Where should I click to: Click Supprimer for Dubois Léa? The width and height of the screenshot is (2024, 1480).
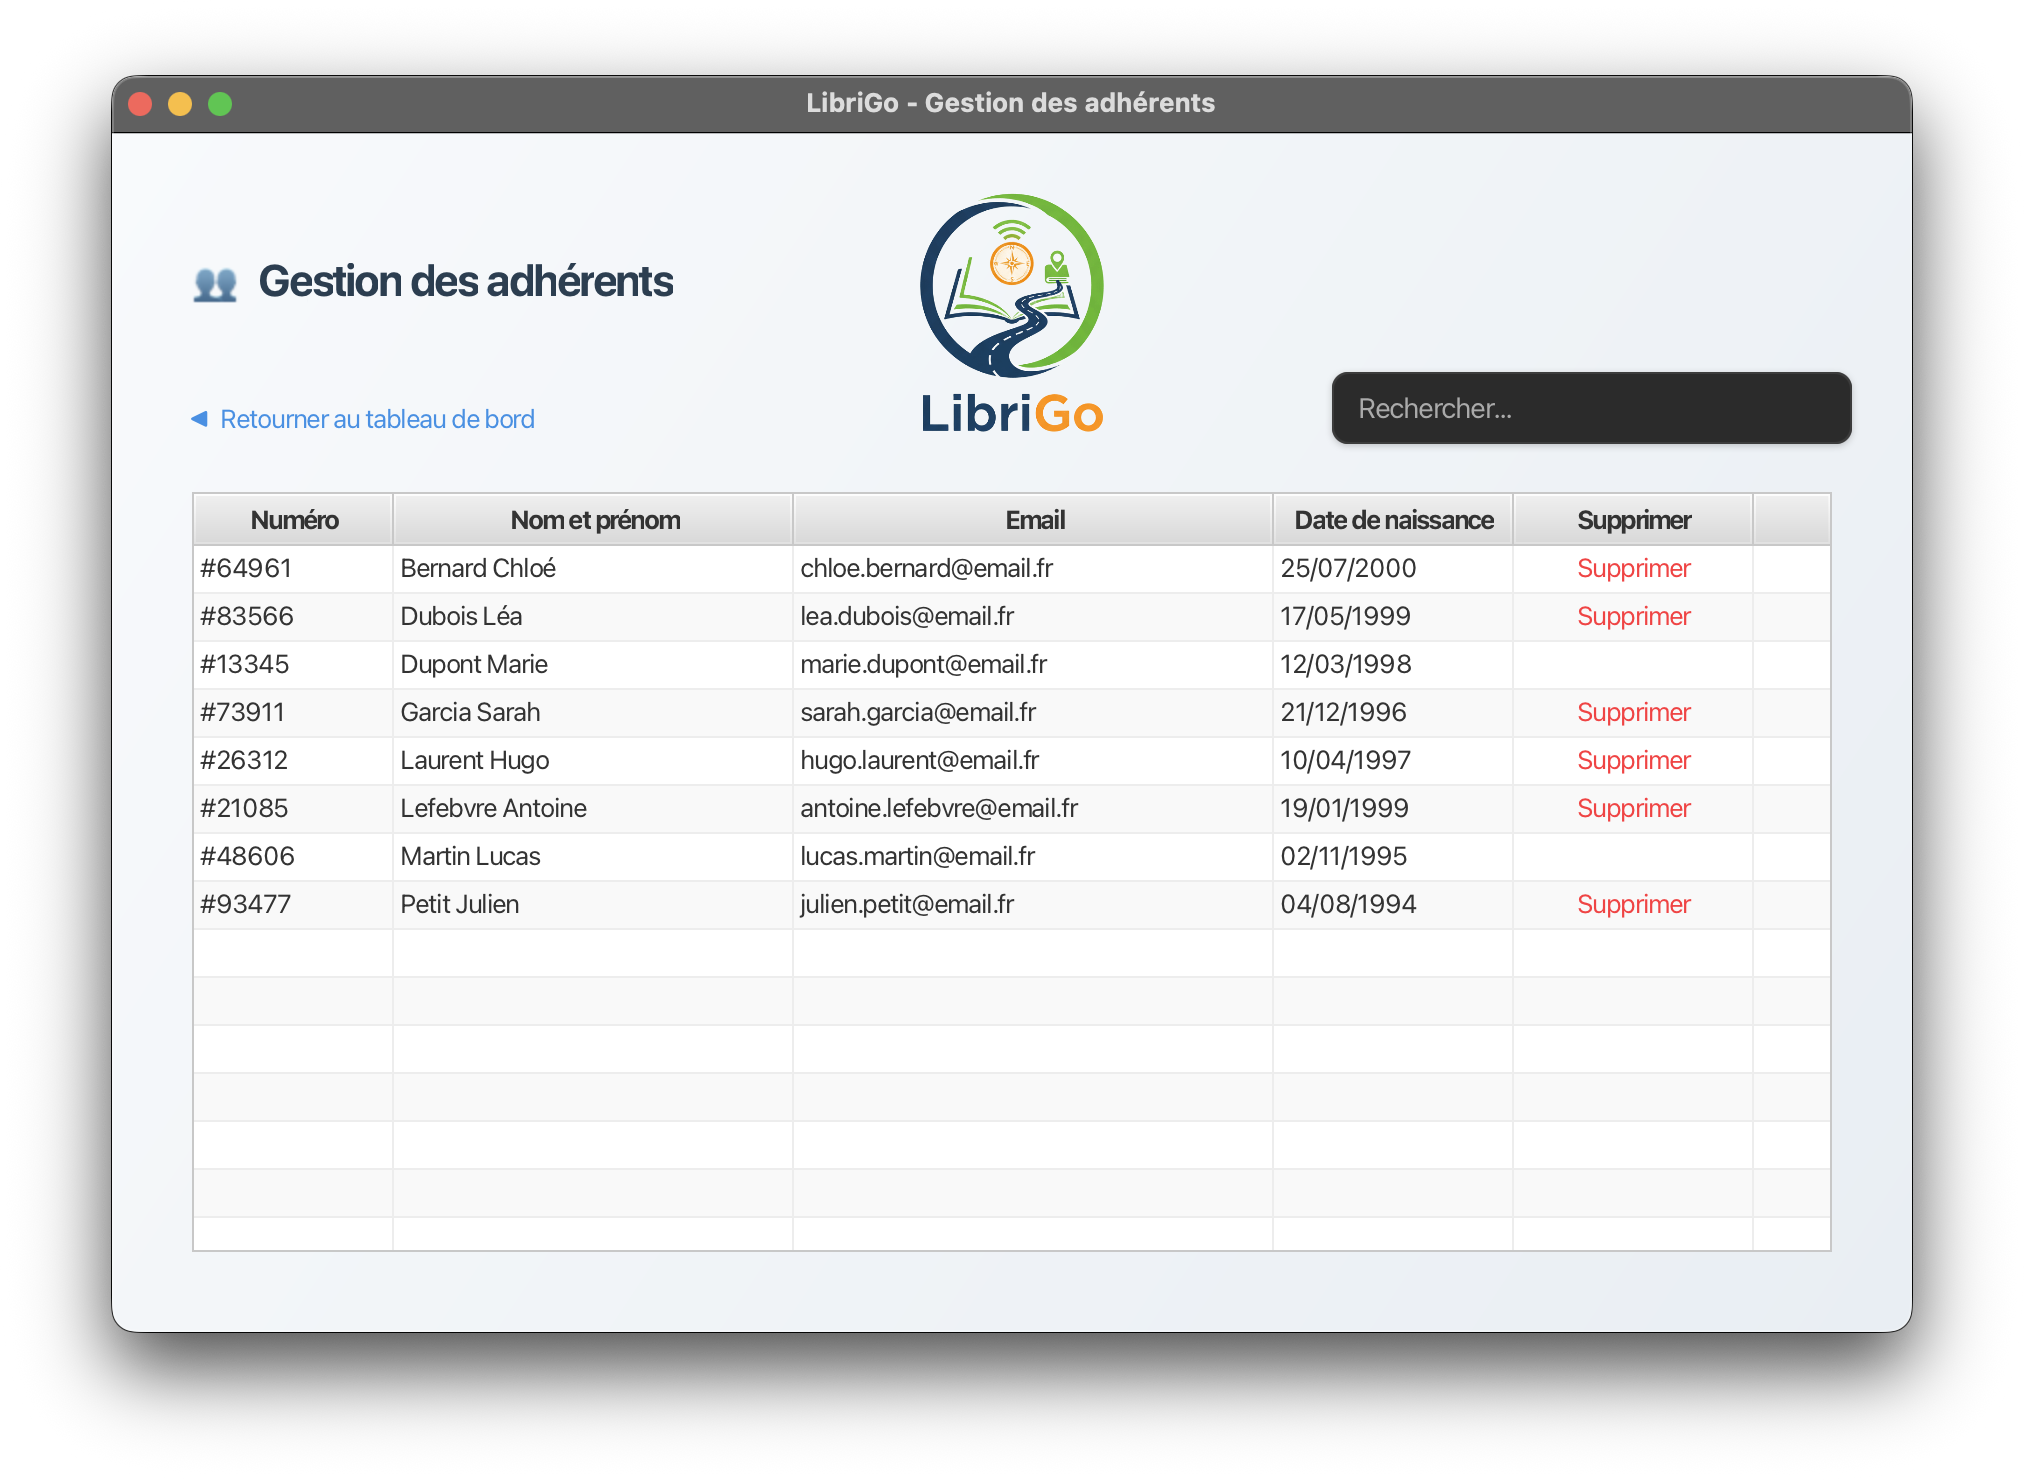1633,616
